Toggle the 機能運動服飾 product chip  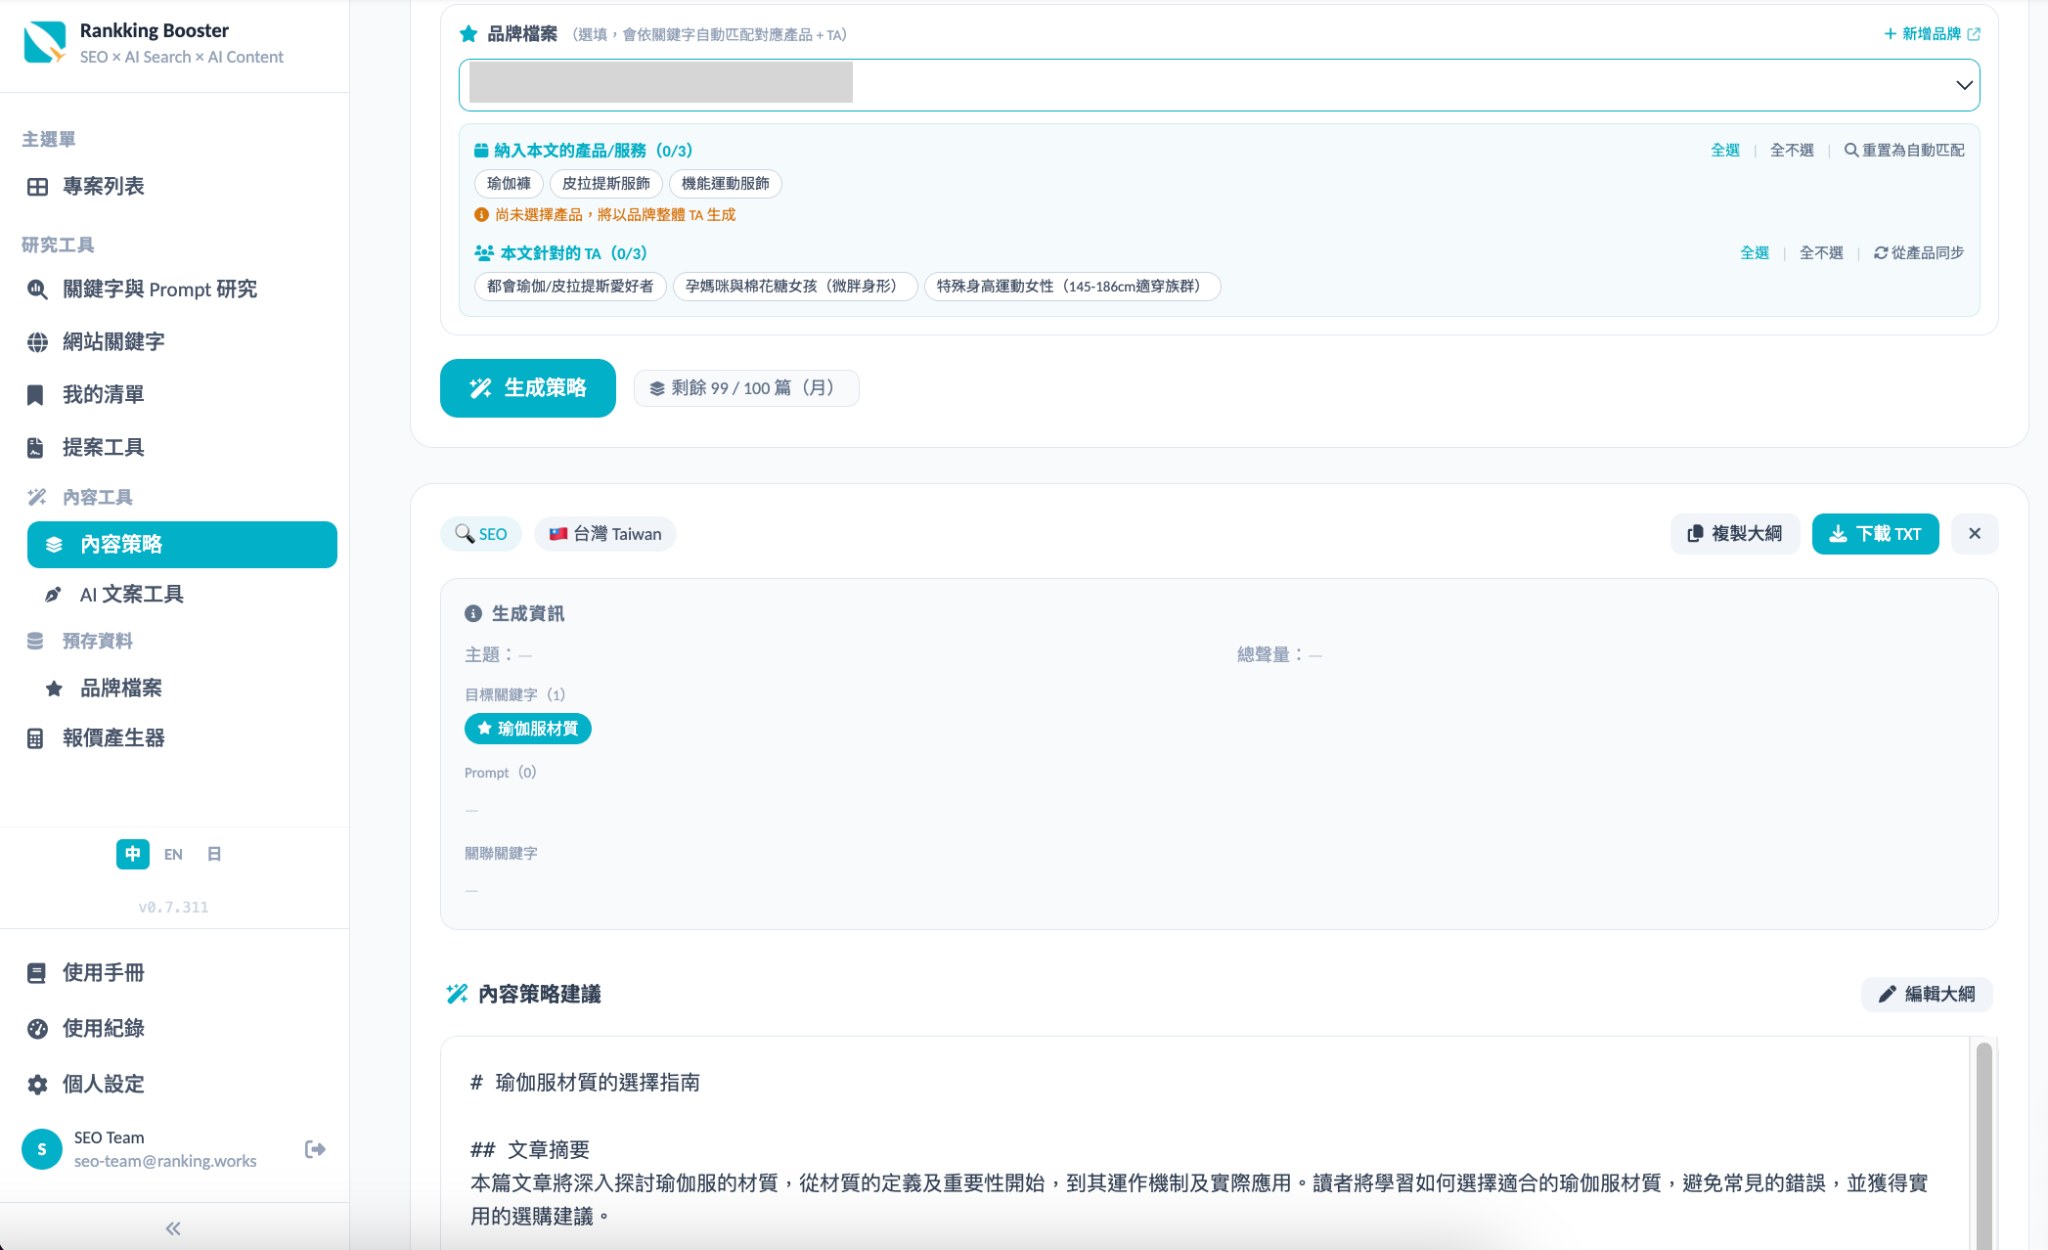coord(725,184)
